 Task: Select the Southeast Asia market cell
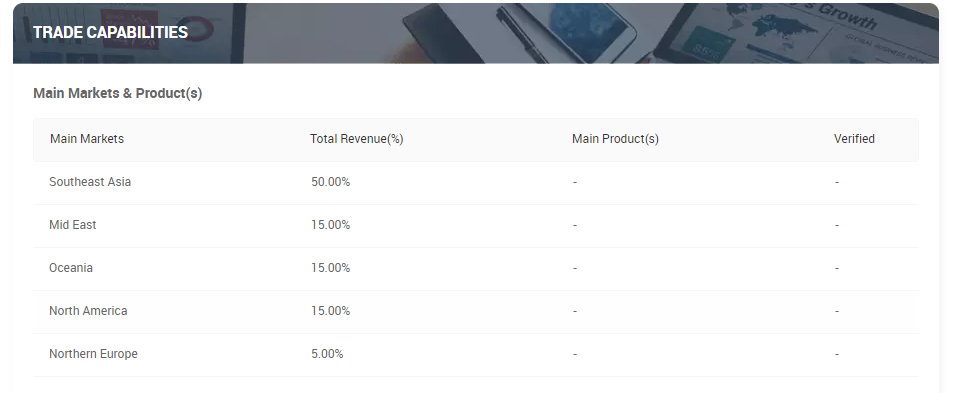(x=90, y=182)
